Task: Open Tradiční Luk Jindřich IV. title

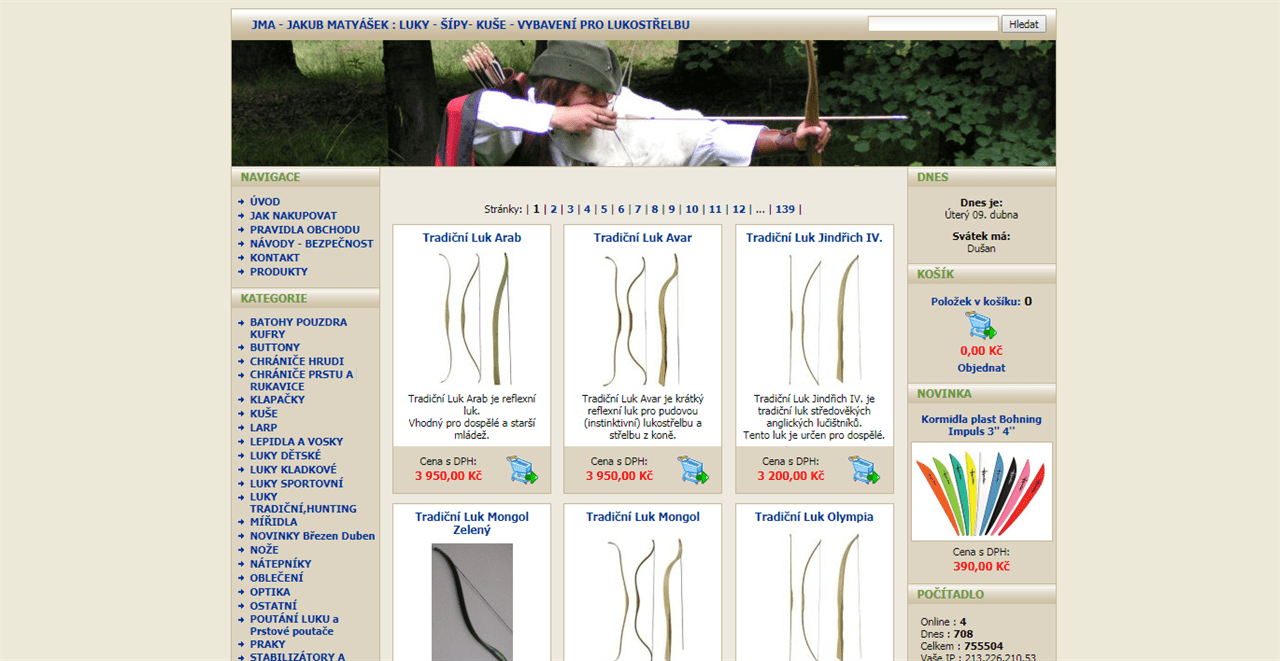Action: [x=814, y=238]
